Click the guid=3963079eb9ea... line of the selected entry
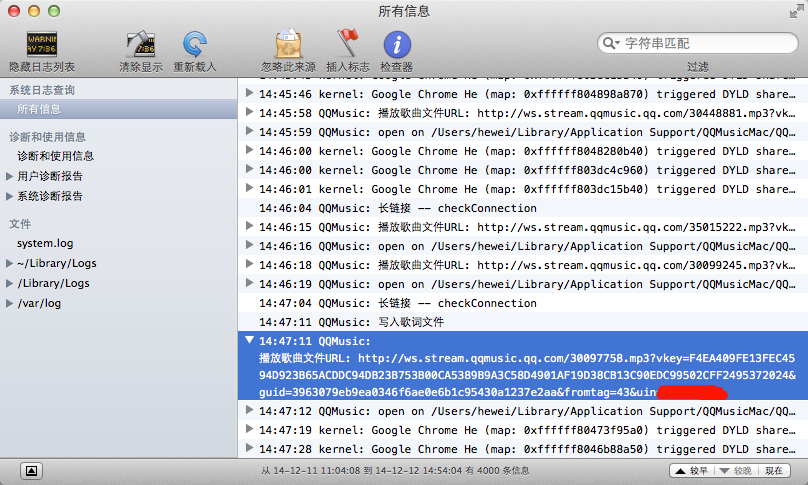This screenshot has width=808, height=485. [458, 392]
